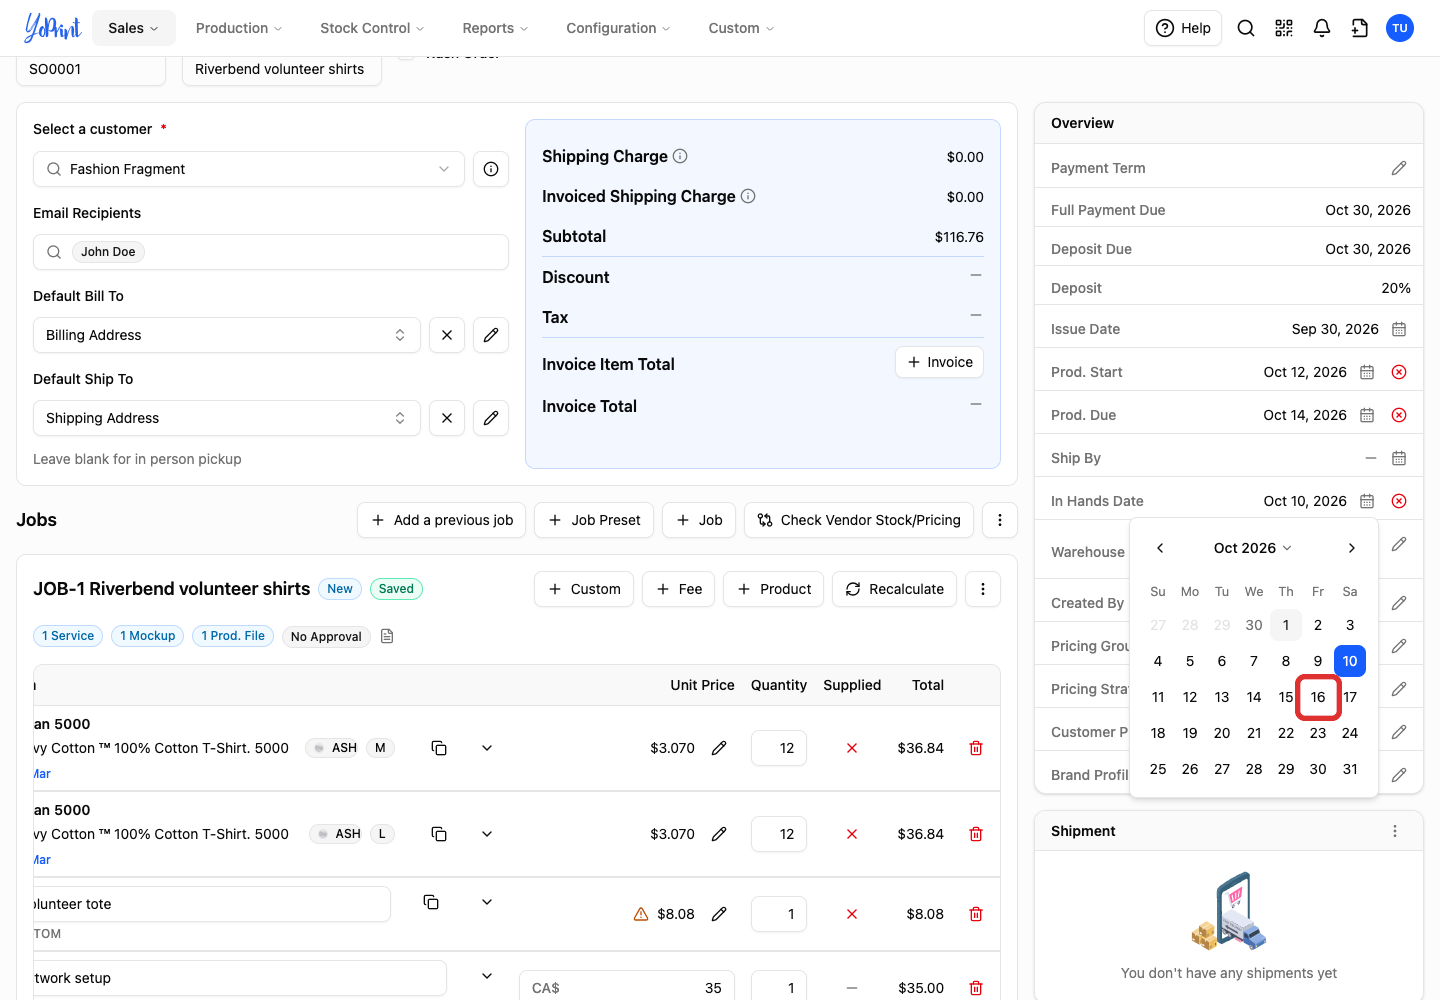Open the Production menu
This screenshot has width=1440, height=1000.
[x=239, y=28]
